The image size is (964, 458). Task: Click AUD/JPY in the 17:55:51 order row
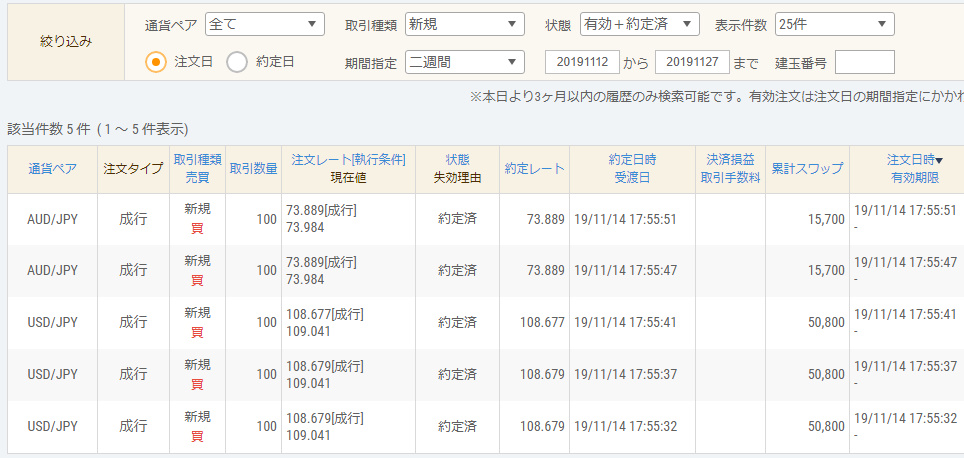click(x=52, y=219)
